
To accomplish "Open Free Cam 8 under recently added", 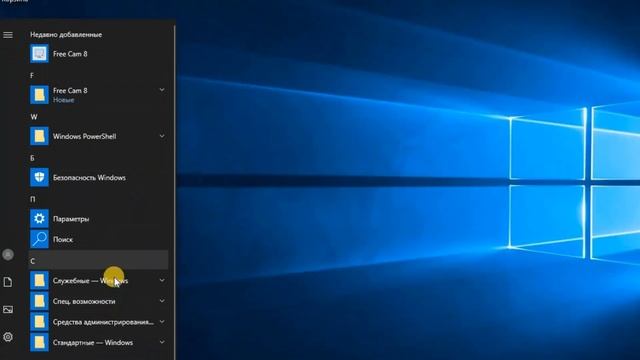I will point(70,54).
